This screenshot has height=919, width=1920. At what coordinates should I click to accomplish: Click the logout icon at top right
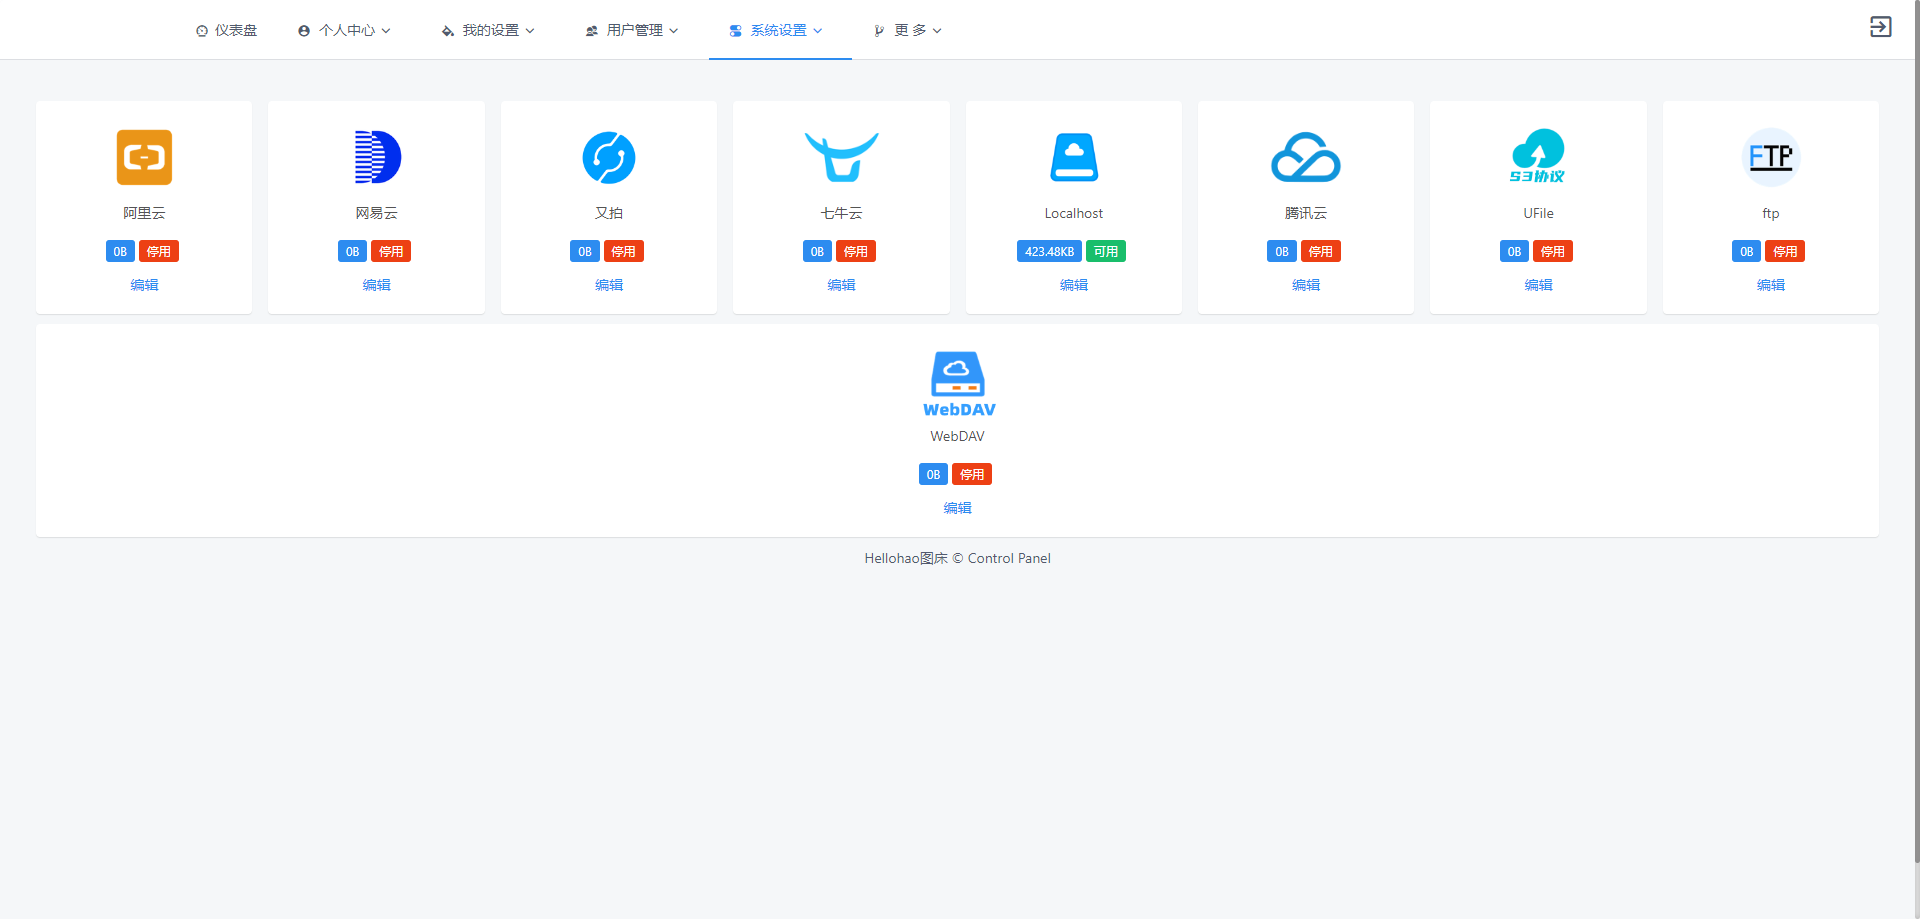tap(1881, 27)
